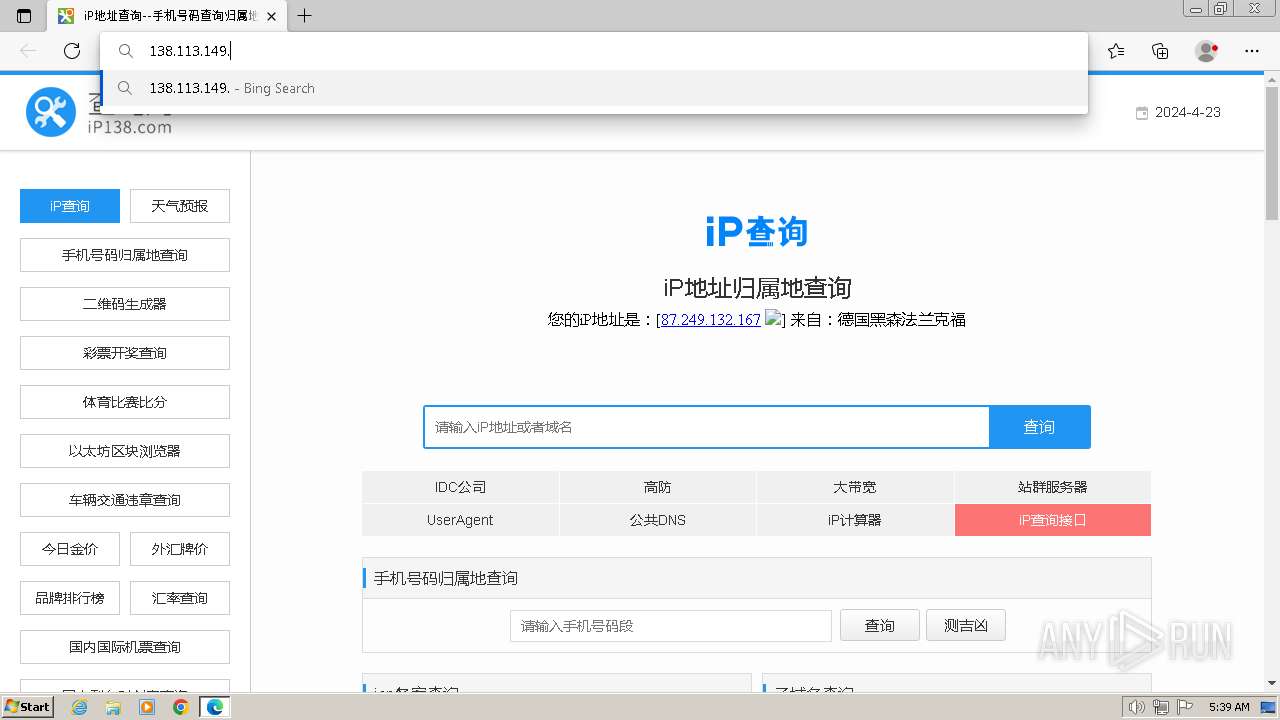Open 二维码生成器 in sidebar
1280x720 pixels.
coord(125,304)
